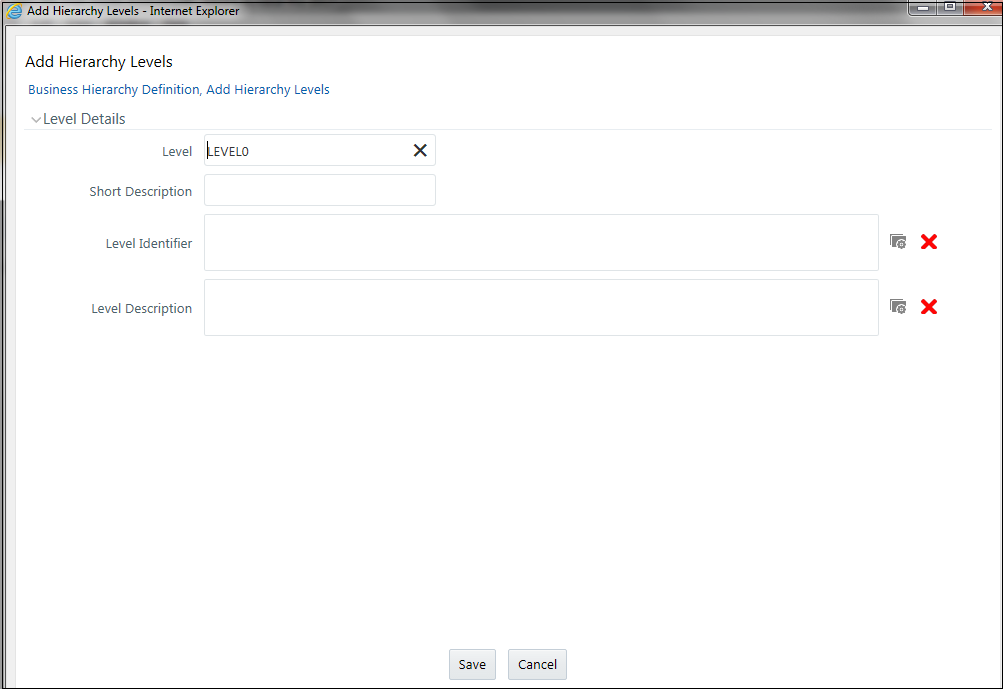This screenshot has height=689, width=1003.
Task: Click the Short Description label
Action: (141, 191)
